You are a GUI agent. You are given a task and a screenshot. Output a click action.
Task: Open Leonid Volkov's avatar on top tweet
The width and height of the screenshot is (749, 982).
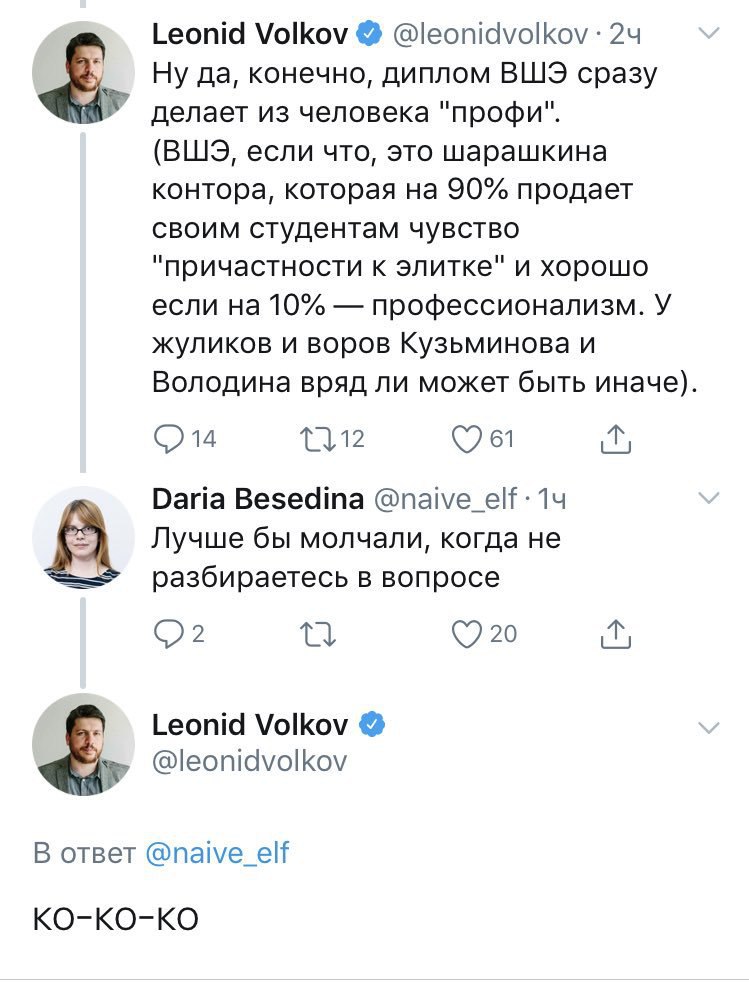coord(83,72)
